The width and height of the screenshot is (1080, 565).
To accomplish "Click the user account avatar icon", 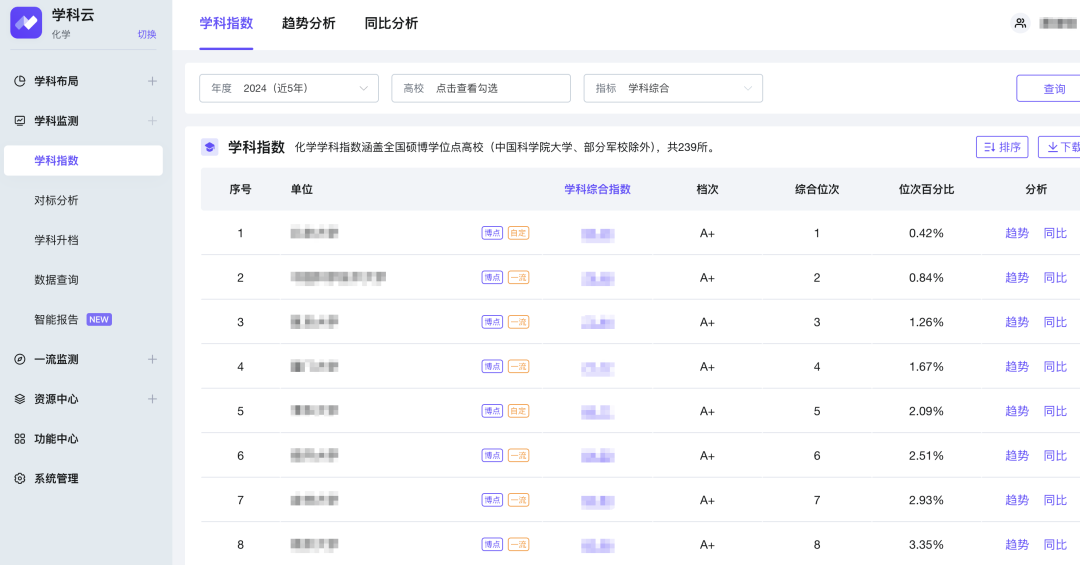I will point(1020,23).
